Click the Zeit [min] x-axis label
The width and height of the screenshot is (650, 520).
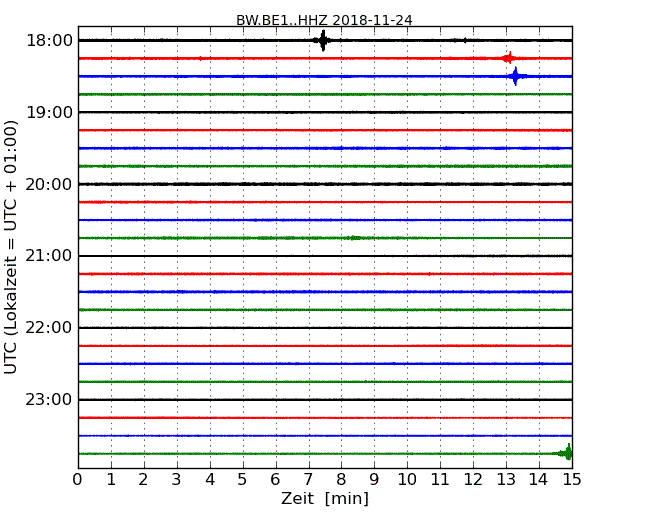325,498
